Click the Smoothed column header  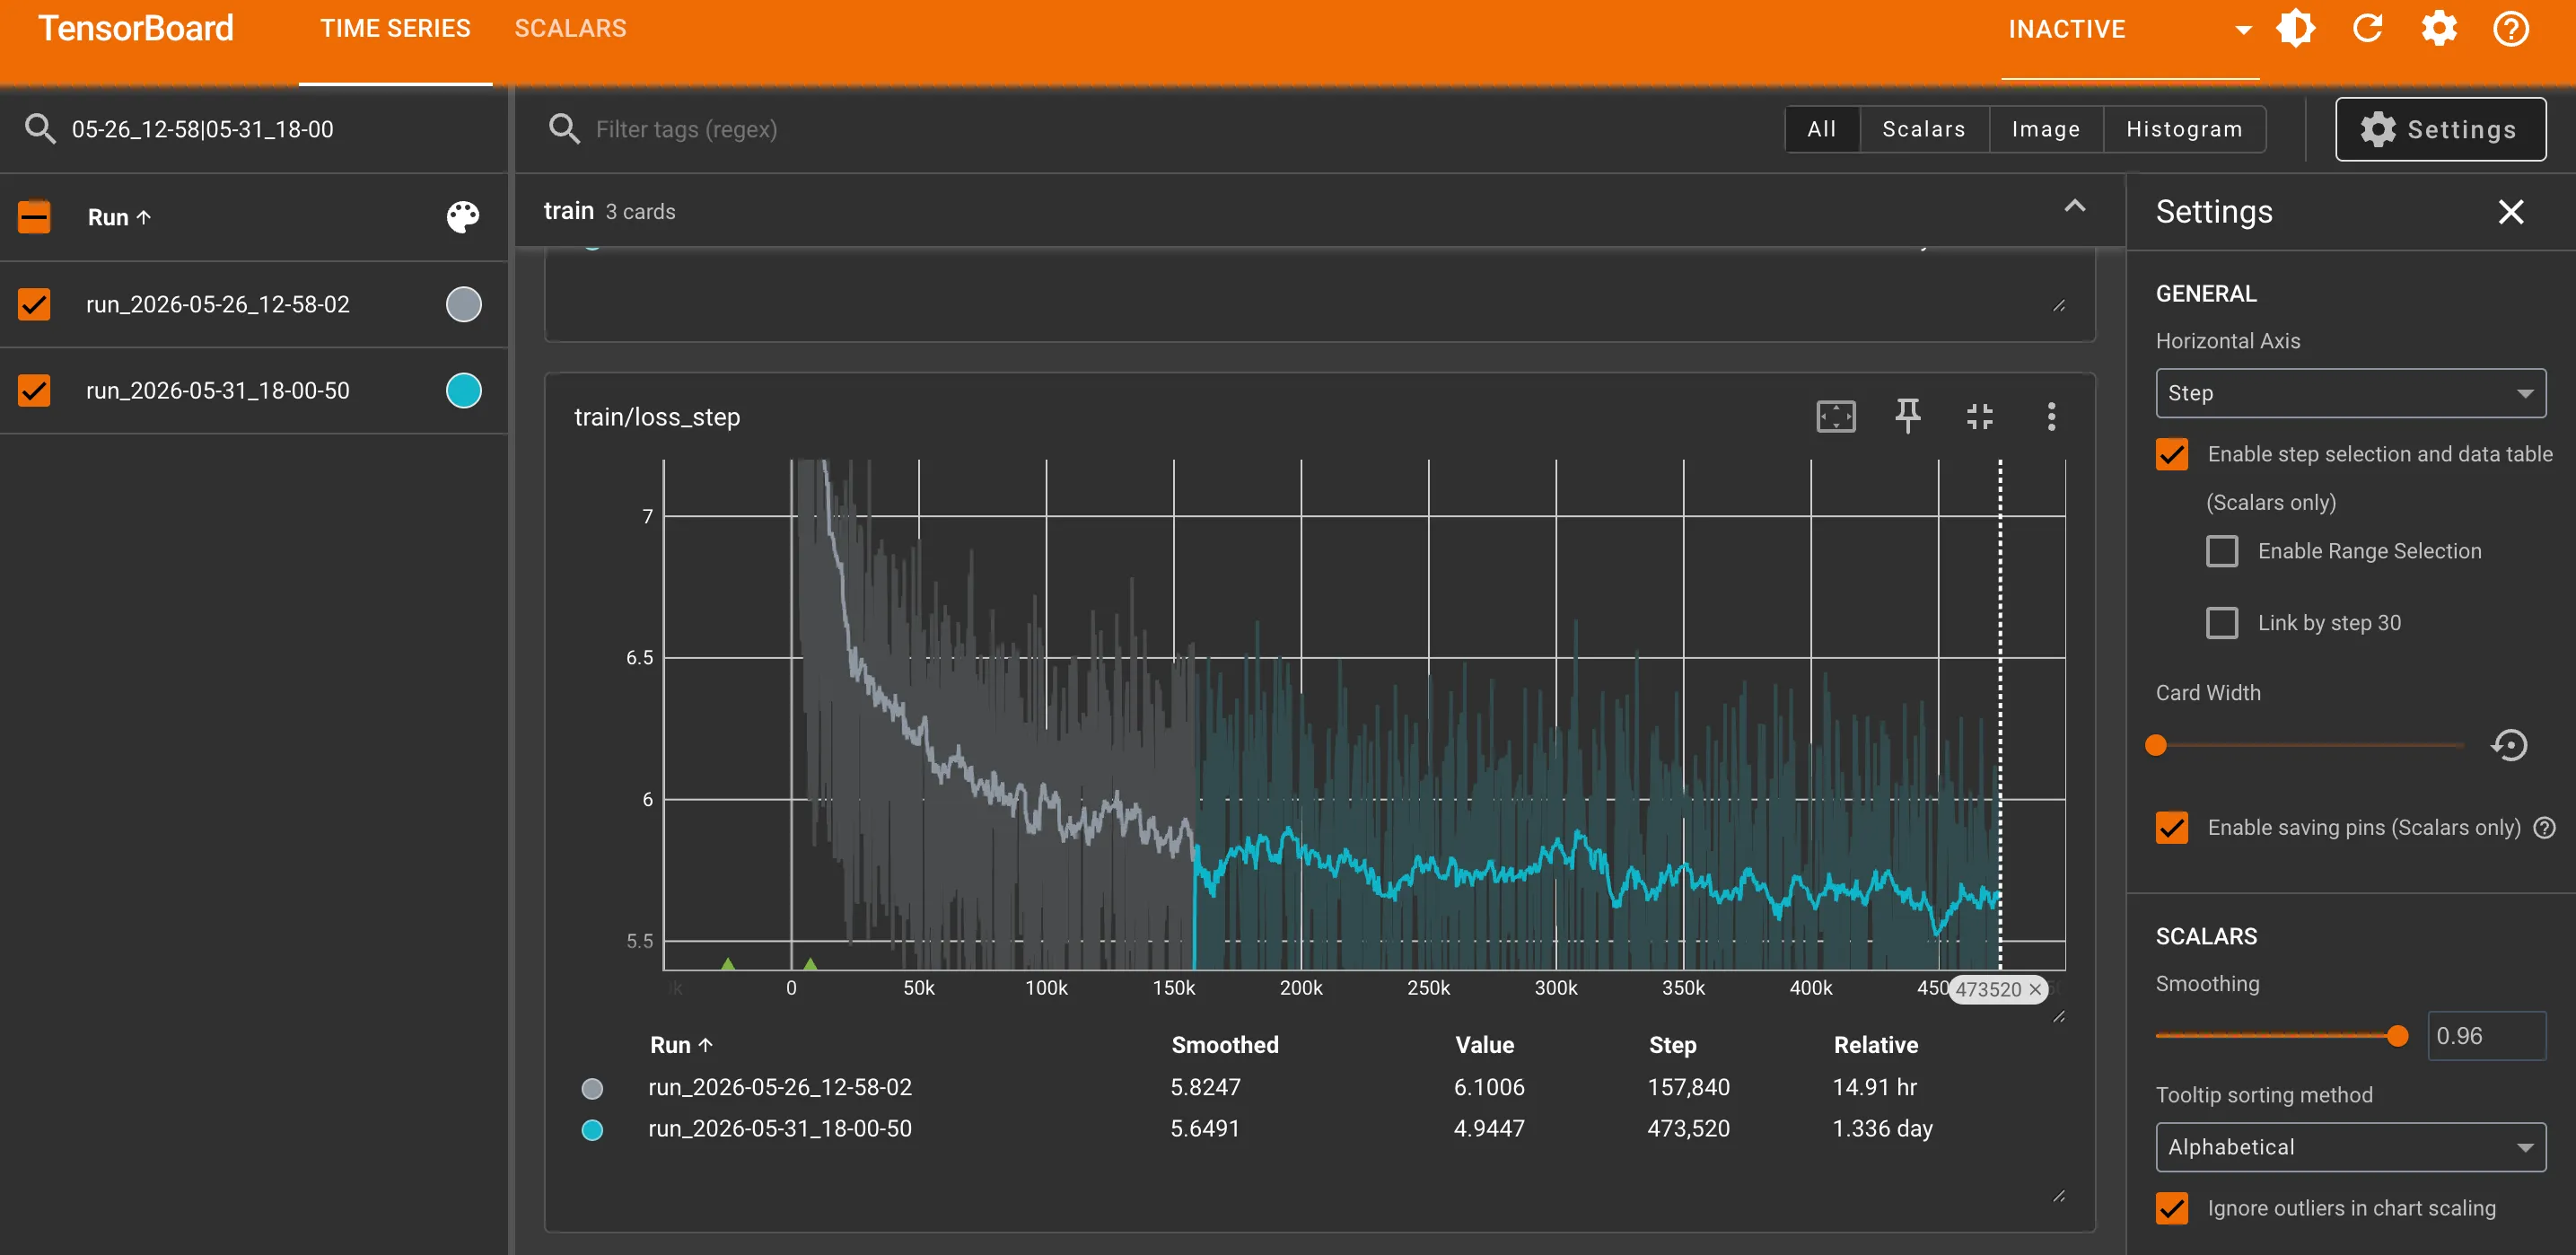coord(1225,1045)
